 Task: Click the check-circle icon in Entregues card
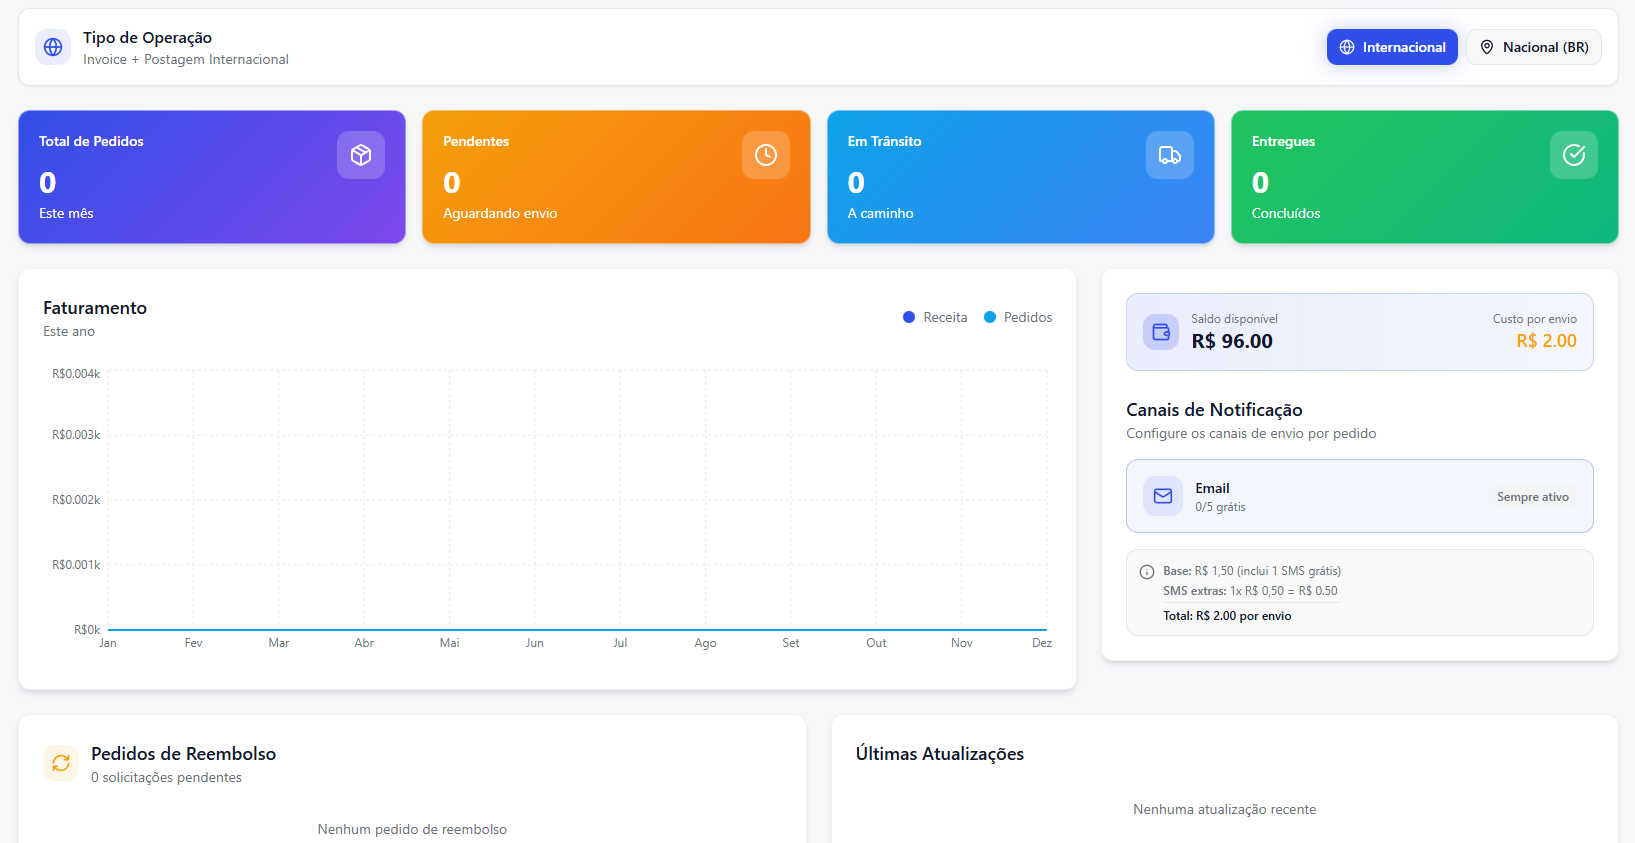pos(1574,155)
